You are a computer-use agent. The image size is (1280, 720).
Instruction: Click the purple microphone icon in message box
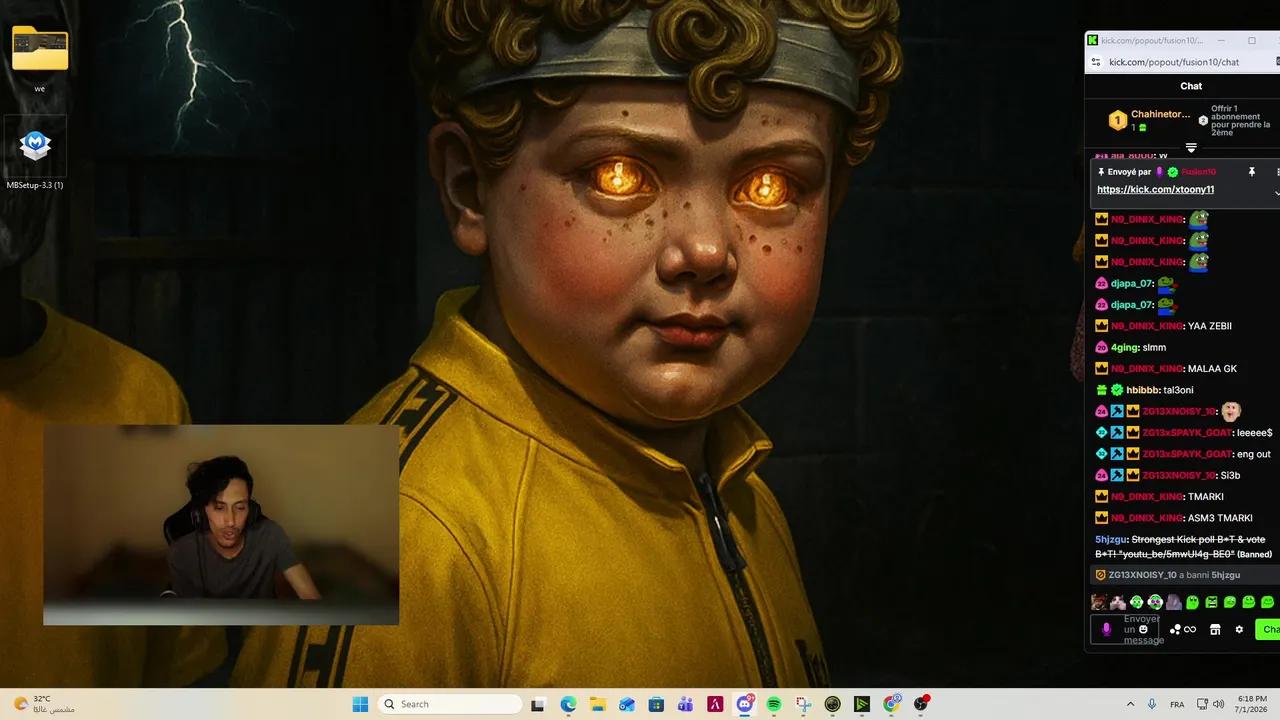click(x=1106, y=629)
